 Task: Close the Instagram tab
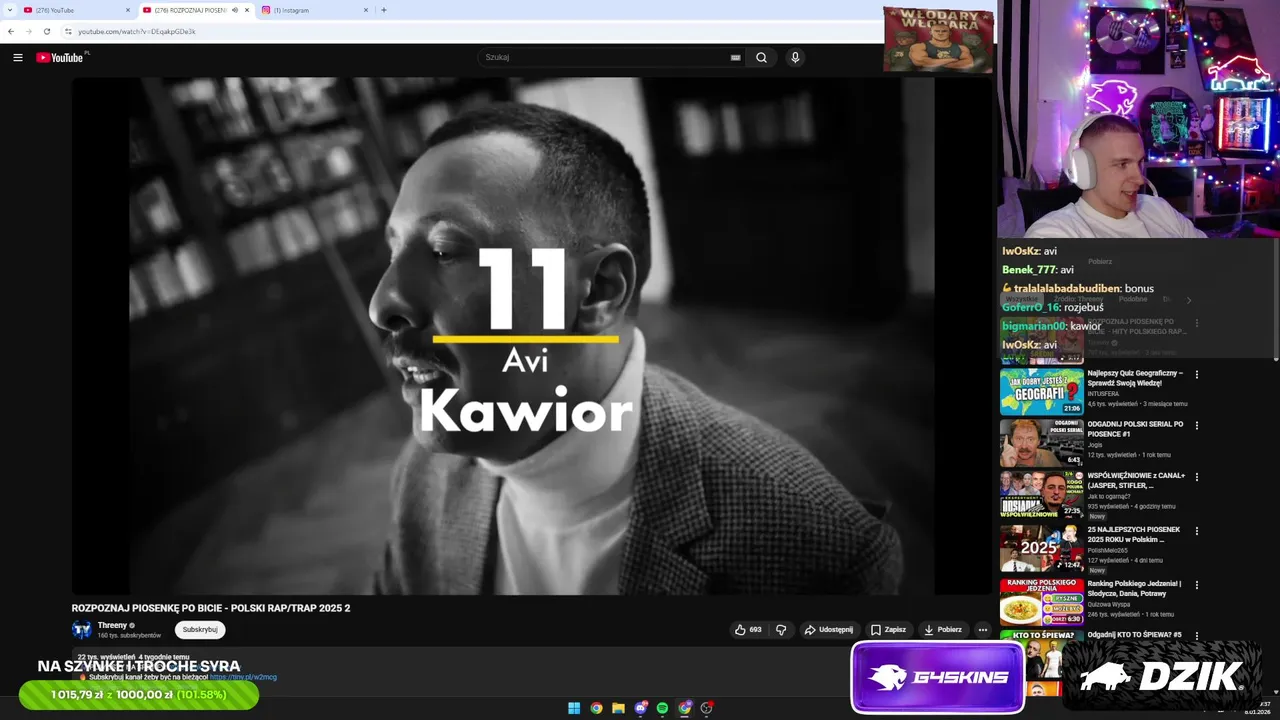(x=366, y=10)
